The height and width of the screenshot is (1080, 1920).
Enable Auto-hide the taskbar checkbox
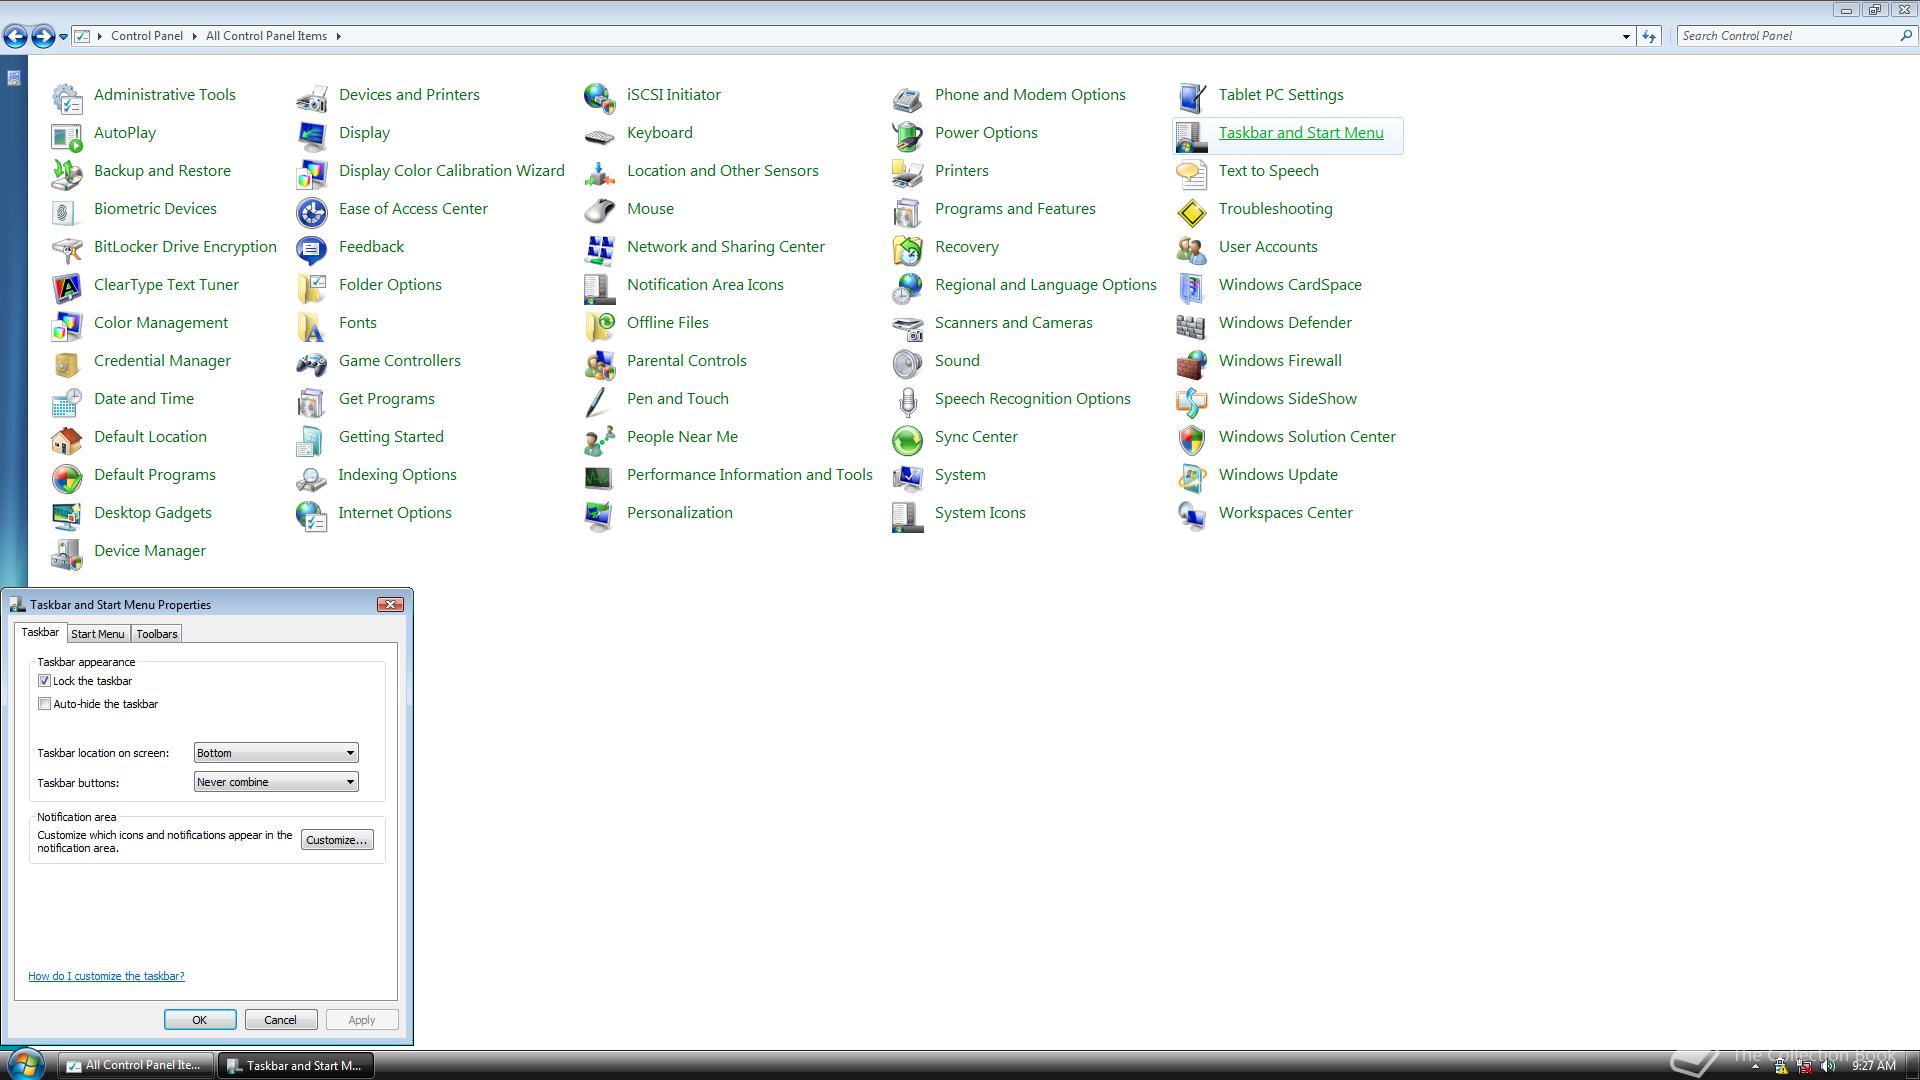[x=44, y=704]
